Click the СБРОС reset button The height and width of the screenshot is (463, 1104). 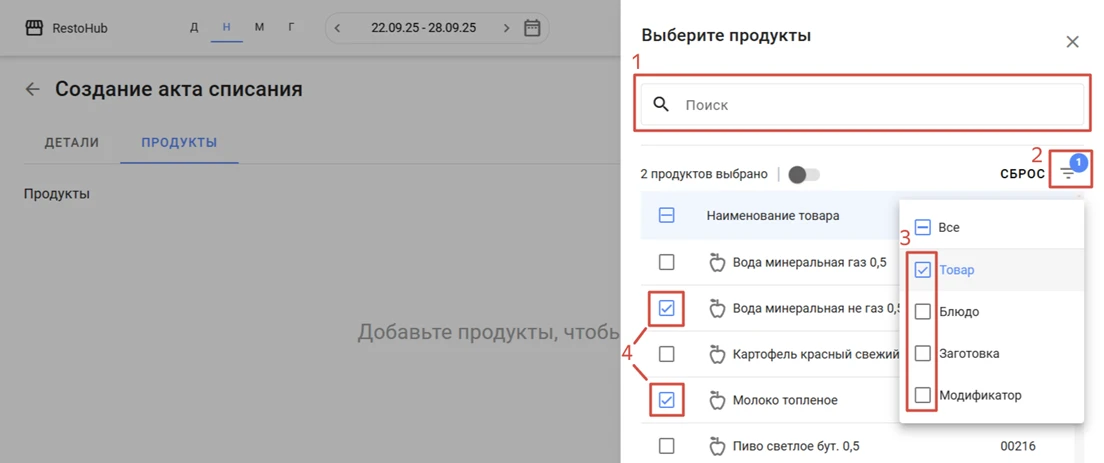(x=1022, y=175)
